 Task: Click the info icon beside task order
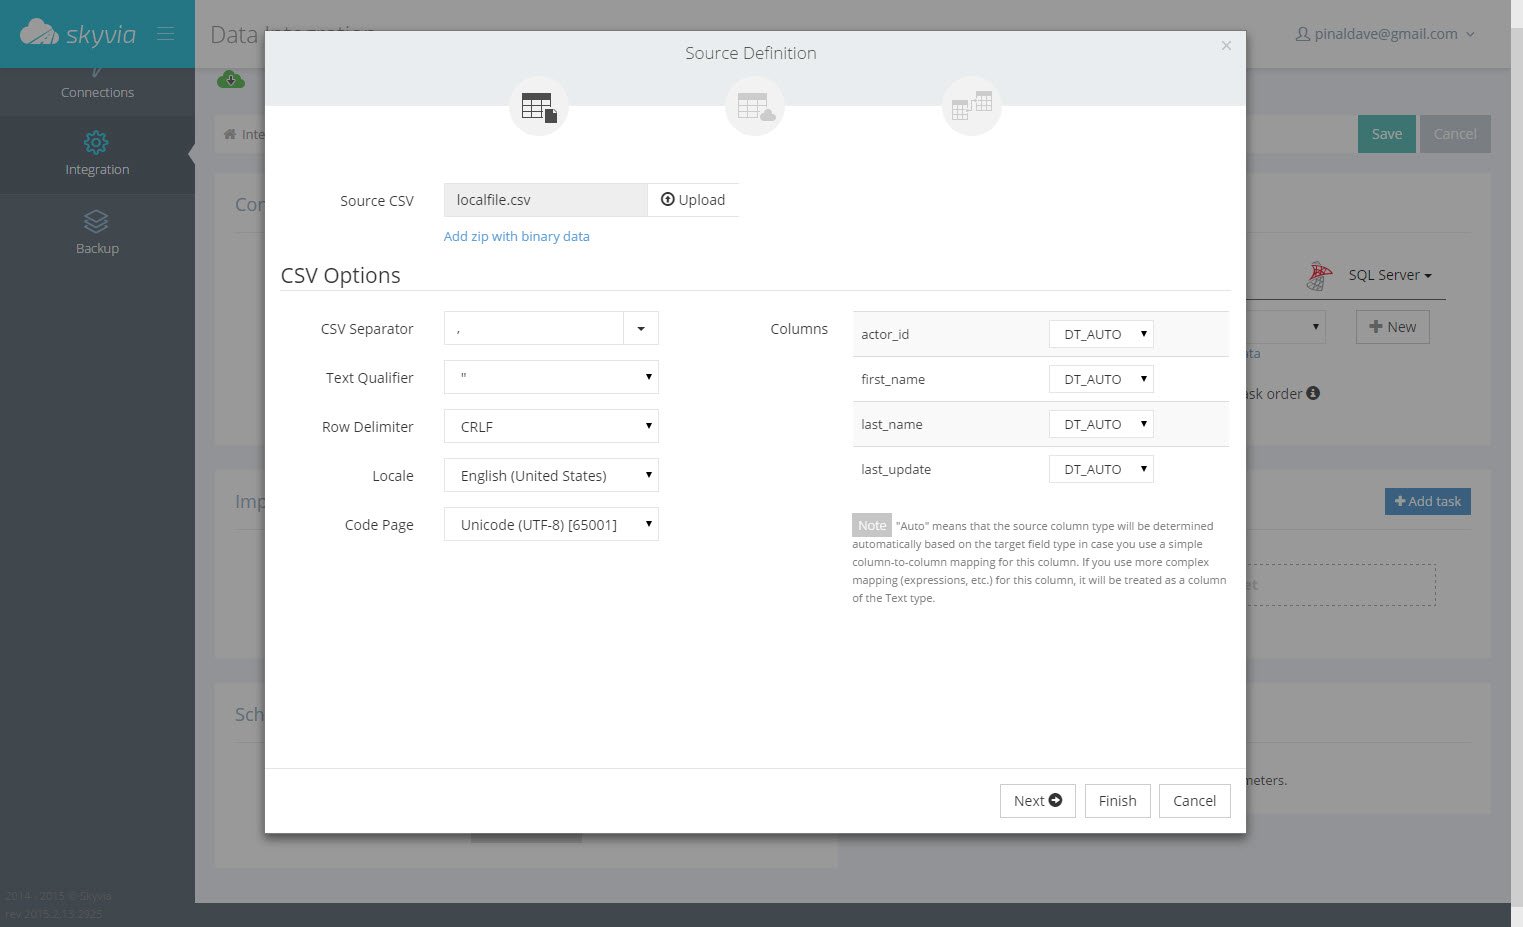pyautogui.click(x=1313, y=393)
